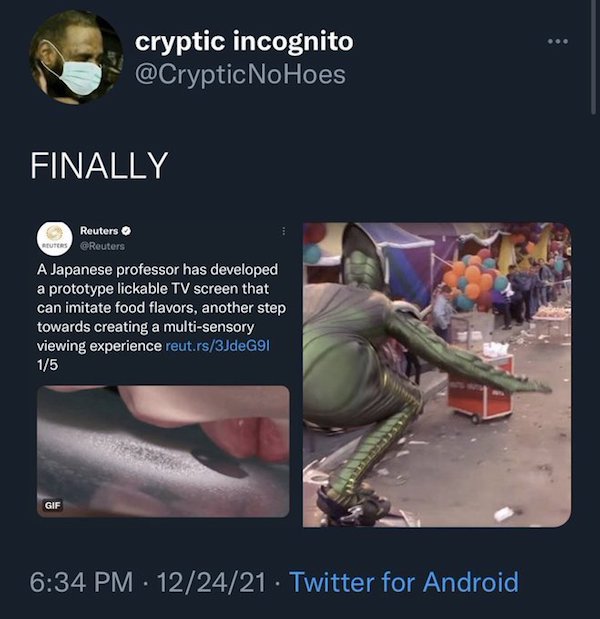The height and width of the screenshot is (619, 600).
Task: Open the quoted Reuters tweet's options menu
Action: 281,232
